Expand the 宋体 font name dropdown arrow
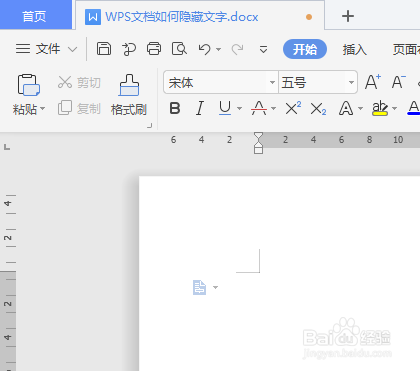Image resolution: width=420 pixels, height=371 pixels. tap(272, 82)
